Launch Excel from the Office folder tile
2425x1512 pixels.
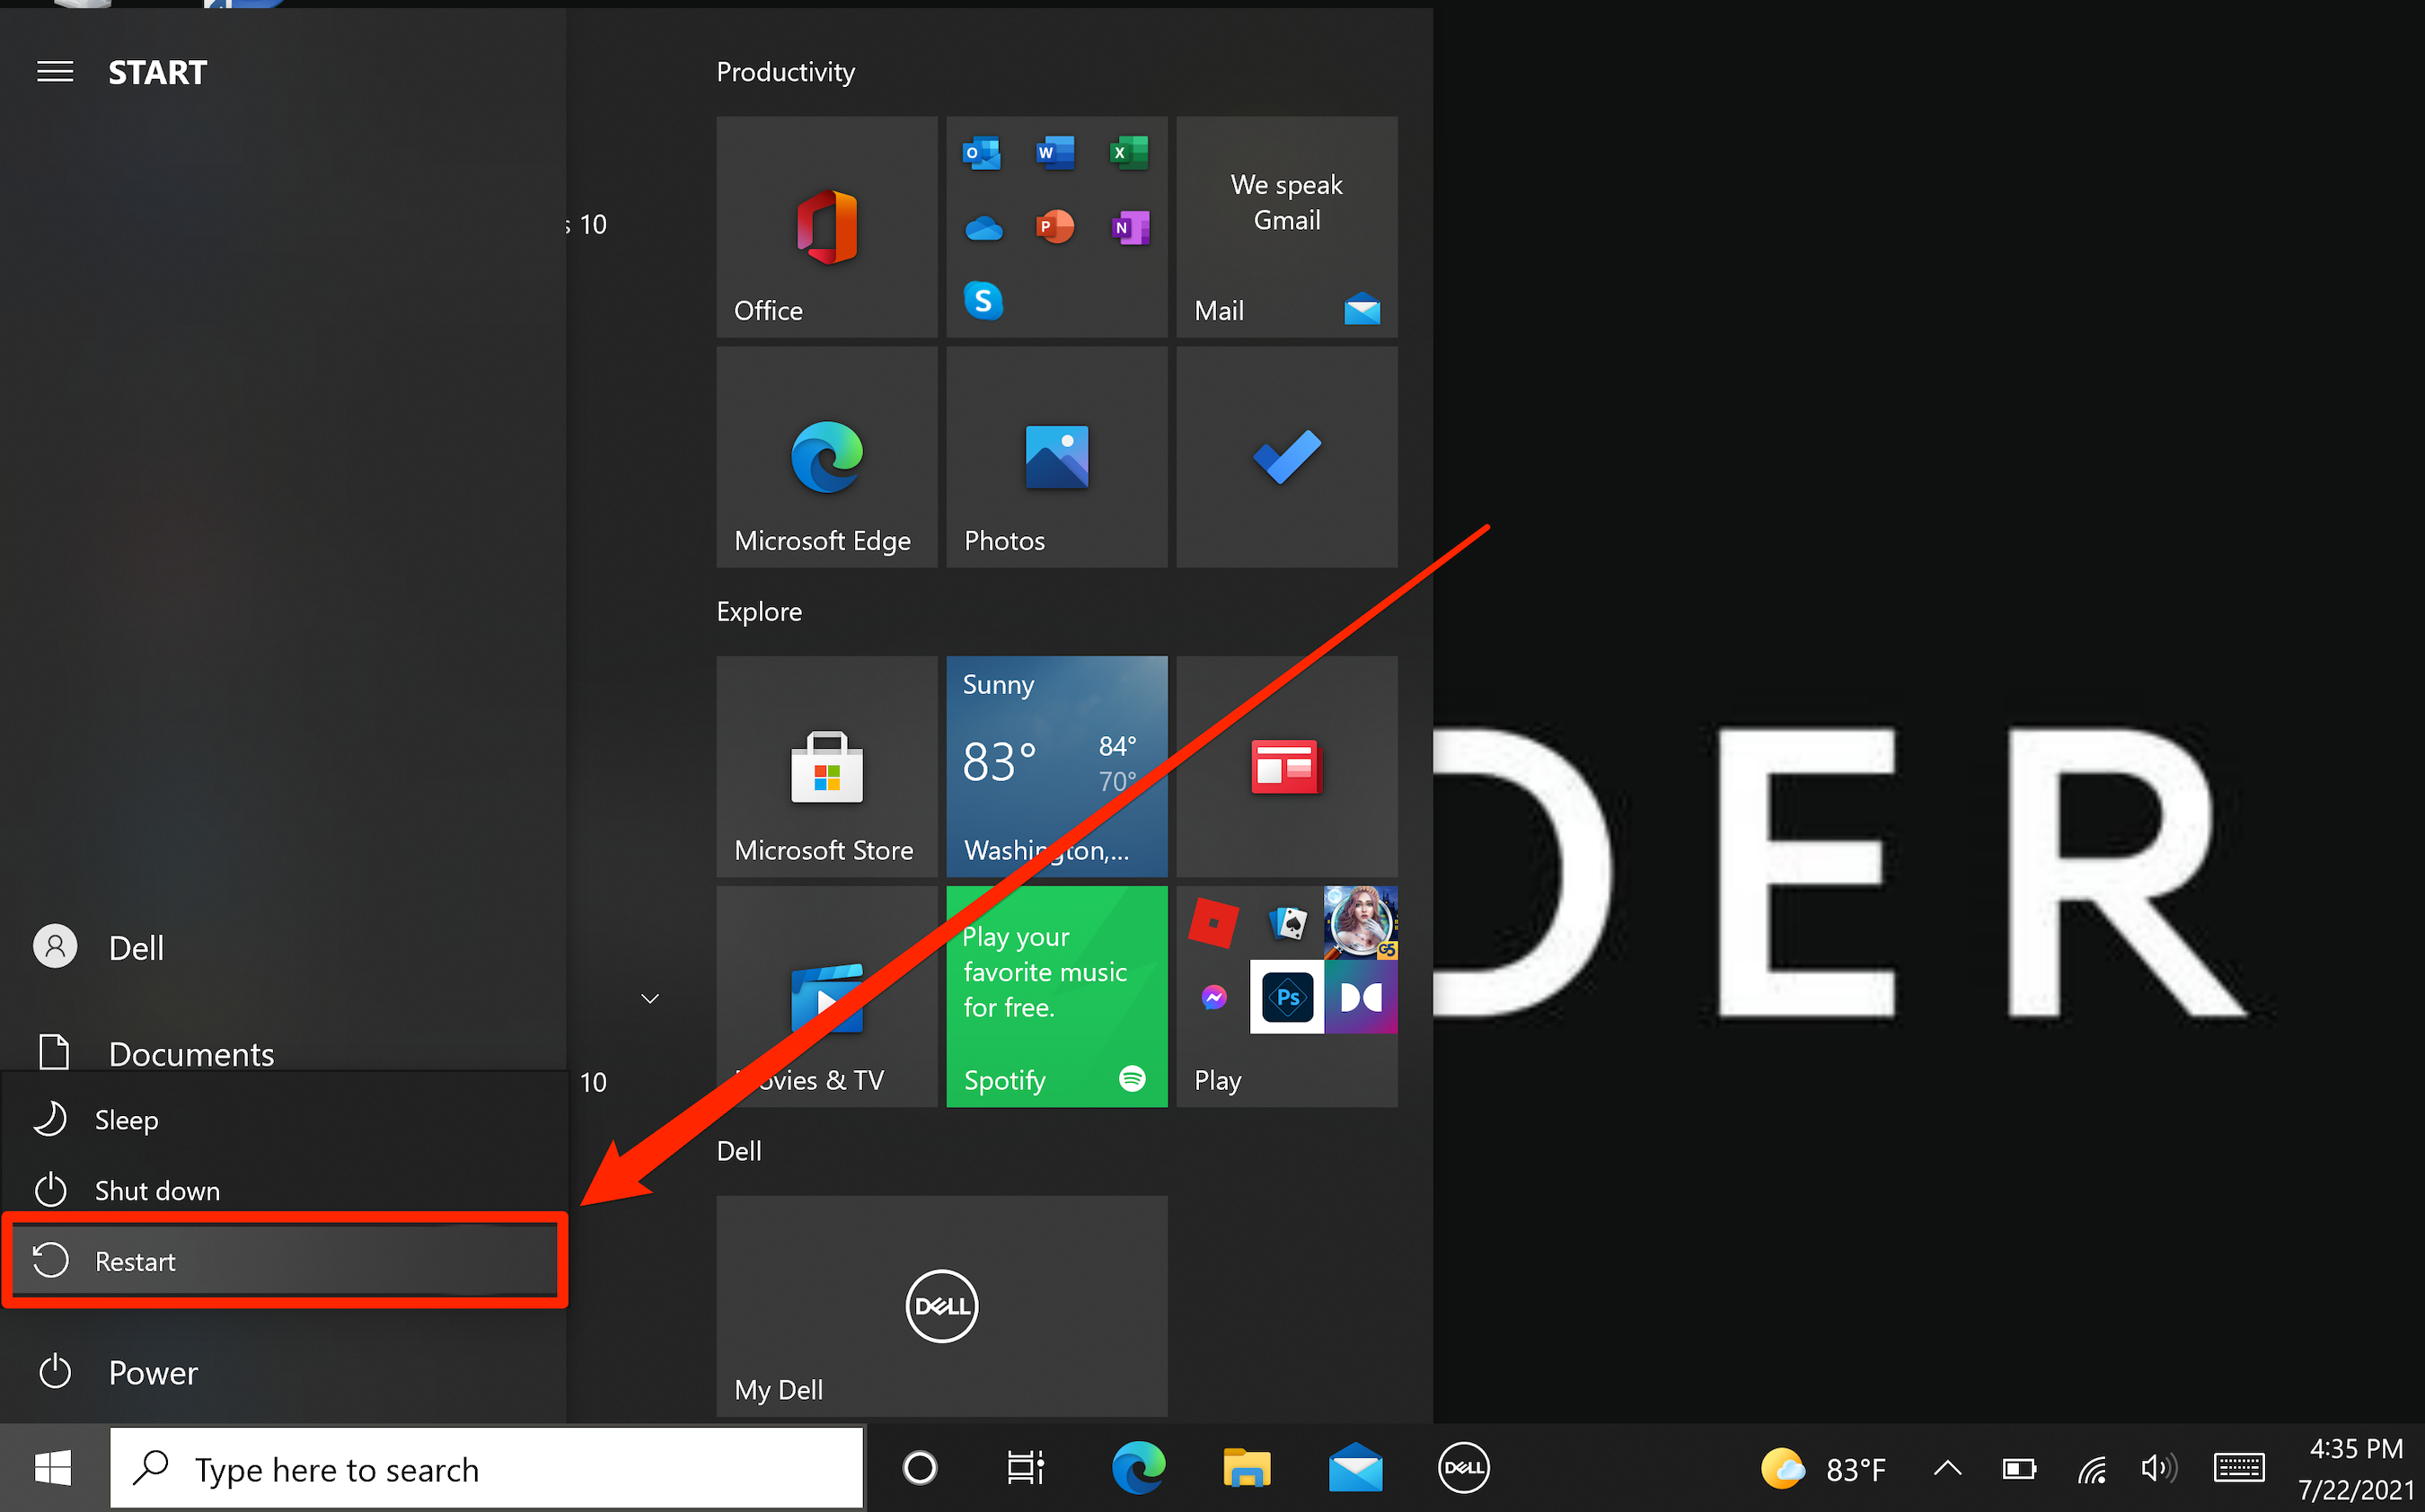(1129, 153)
